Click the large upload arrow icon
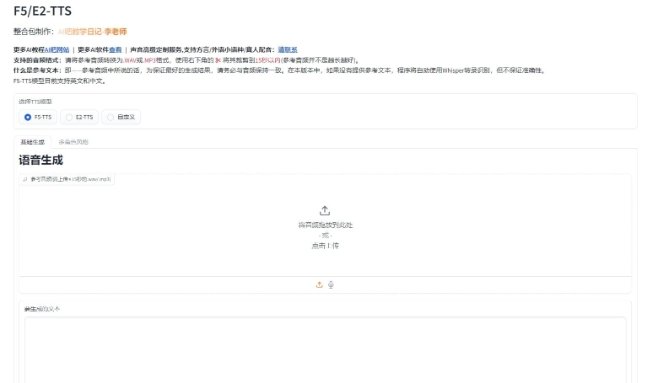 tap(325, 210)
